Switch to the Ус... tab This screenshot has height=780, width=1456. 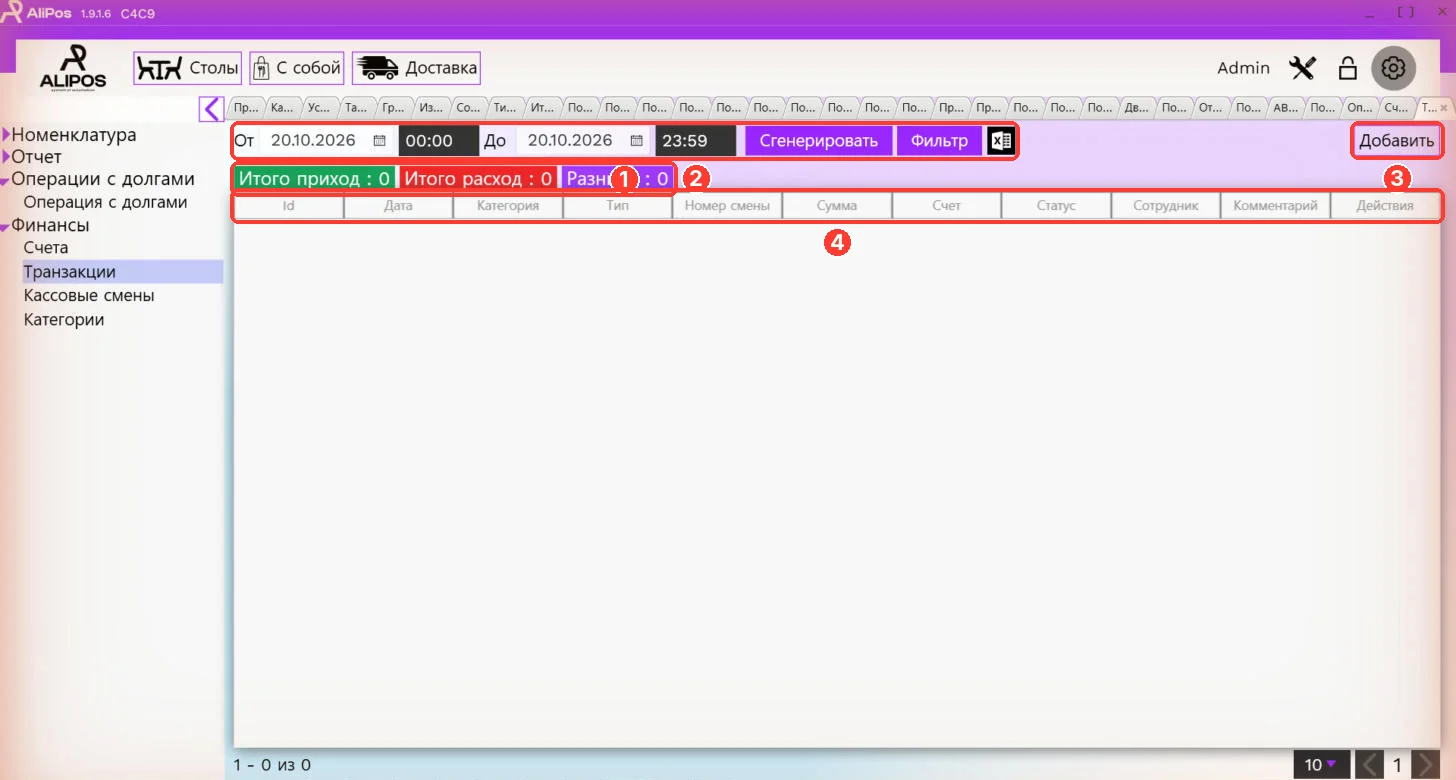tap(320, 107)
